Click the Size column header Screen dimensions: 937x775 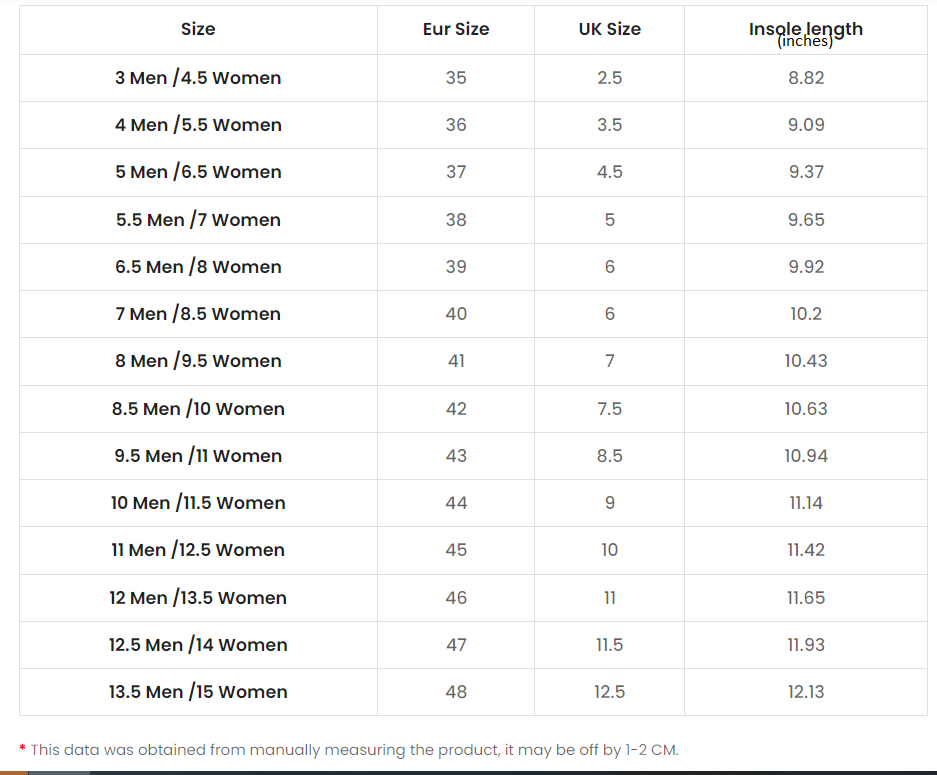tap(198, 29)
